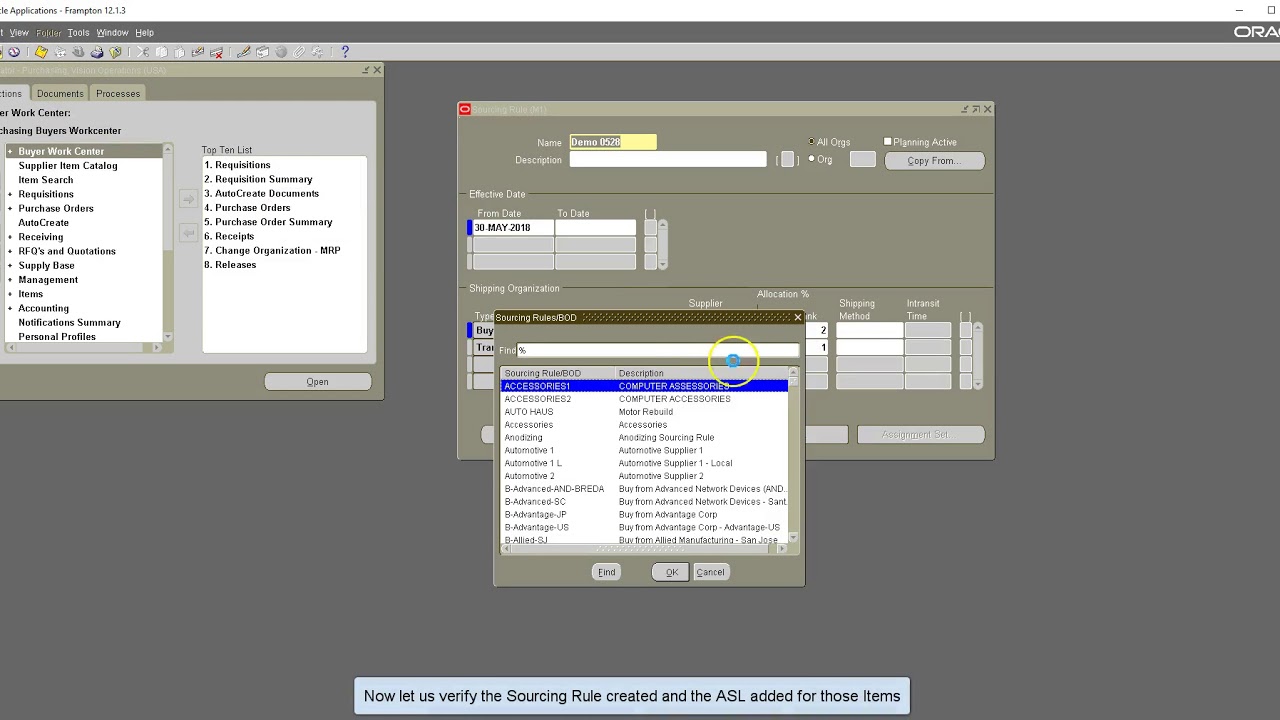Toggle the Planning Active checkbox
This screenshot has width=1280, height=720.
tap(887, 142)
